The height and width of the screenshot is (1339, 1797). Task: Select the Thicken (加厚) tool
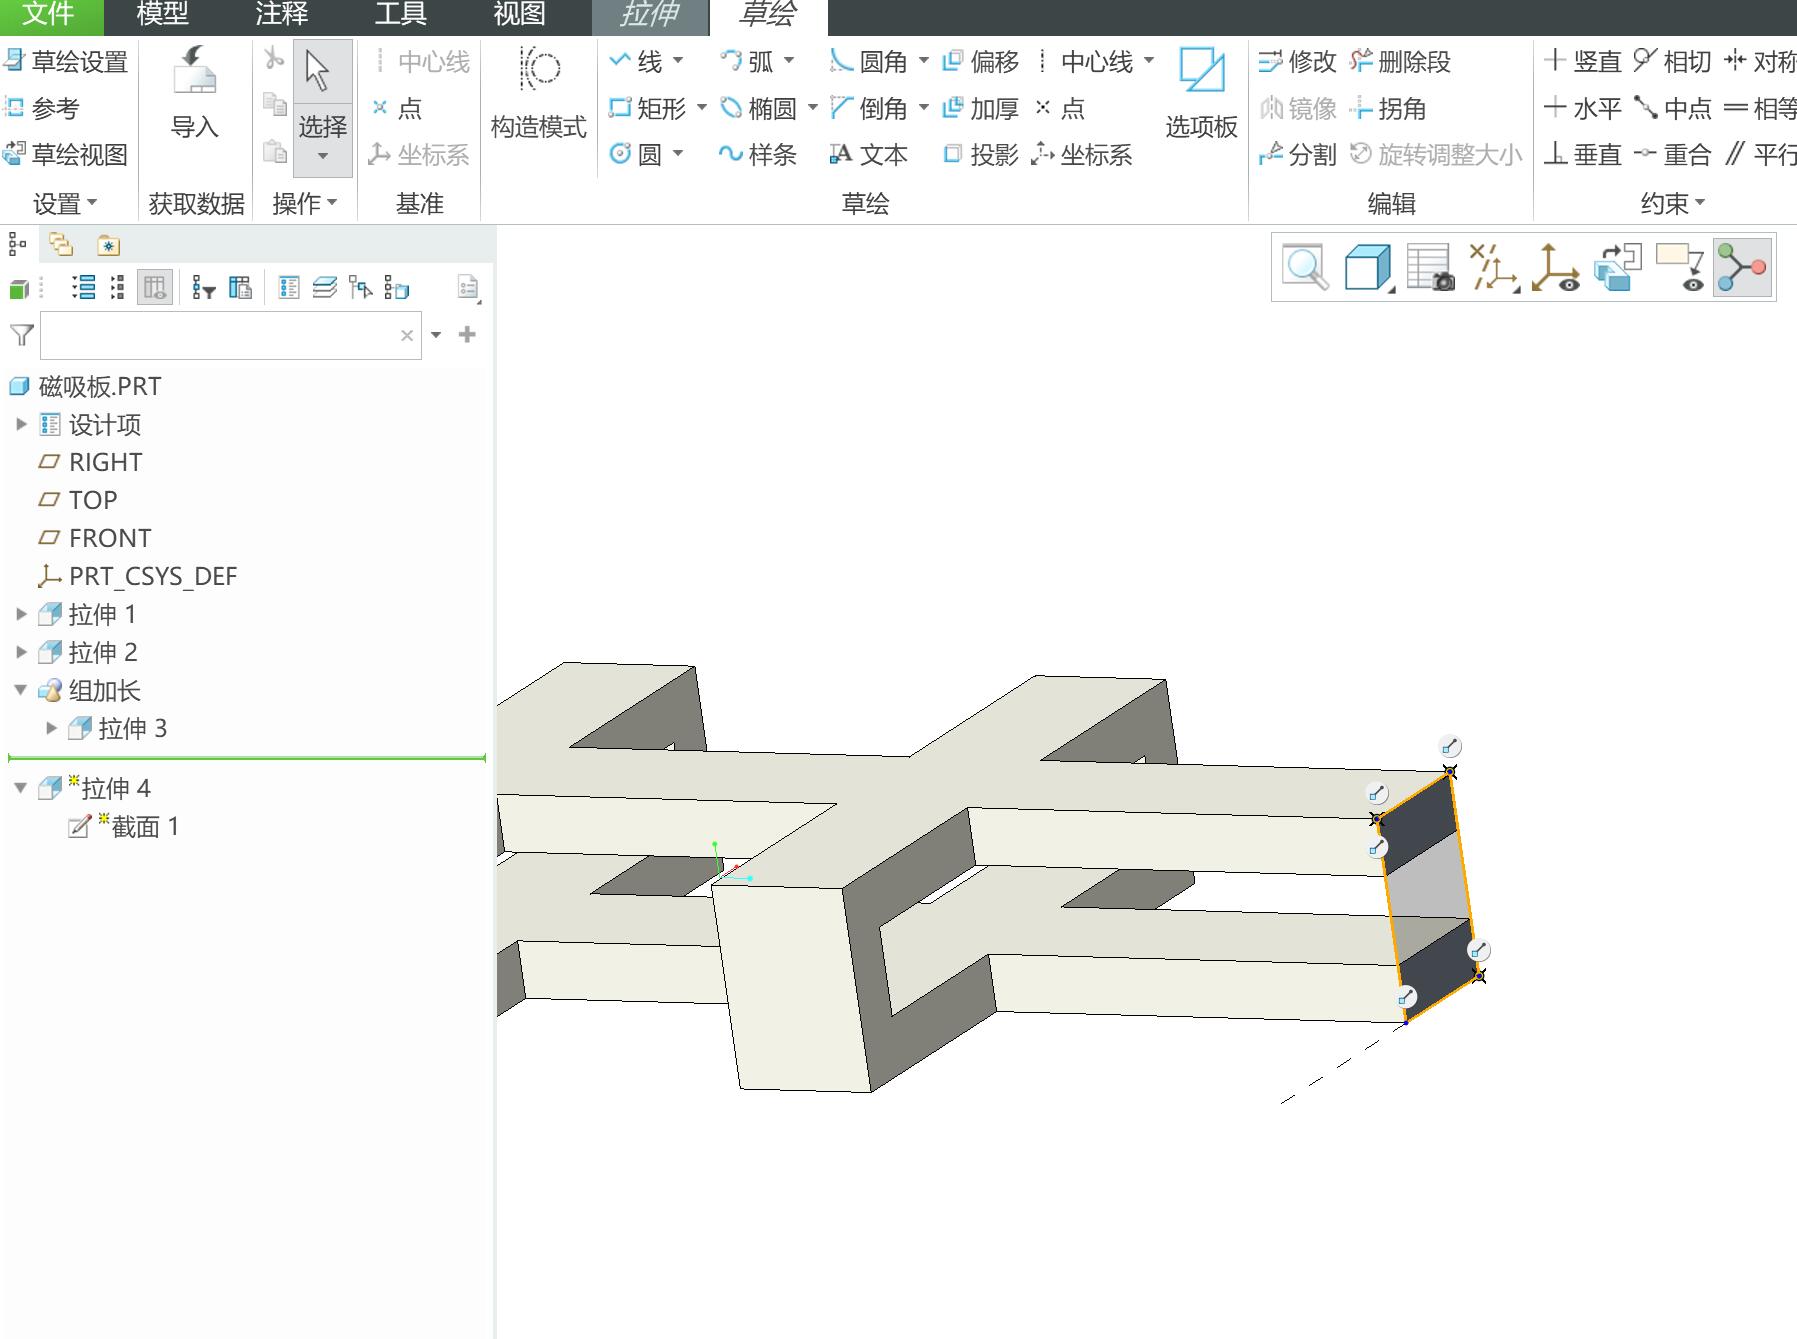[x=981, y=108]
